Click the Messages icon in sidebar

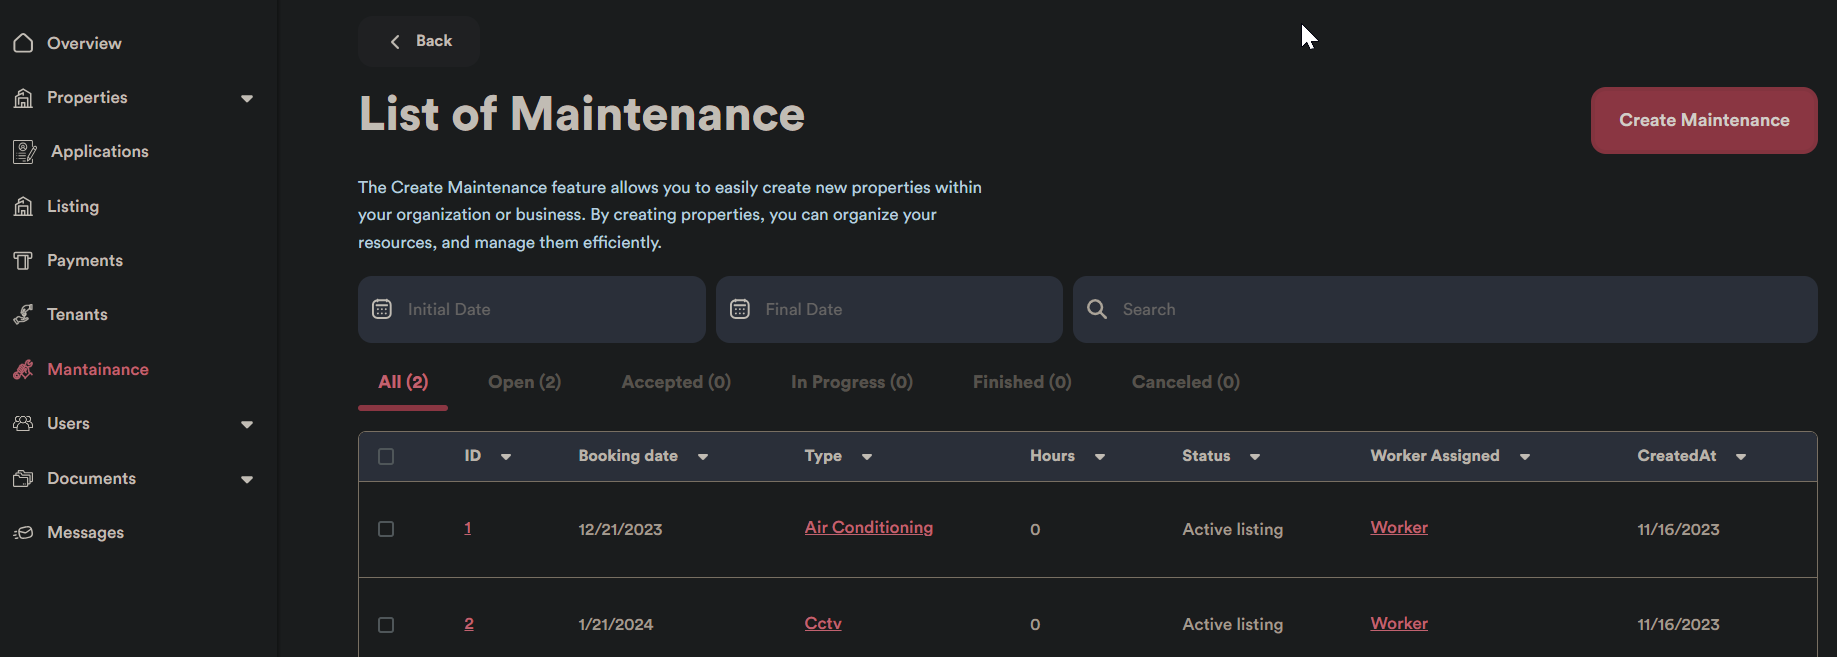click(x=23, y=533)
